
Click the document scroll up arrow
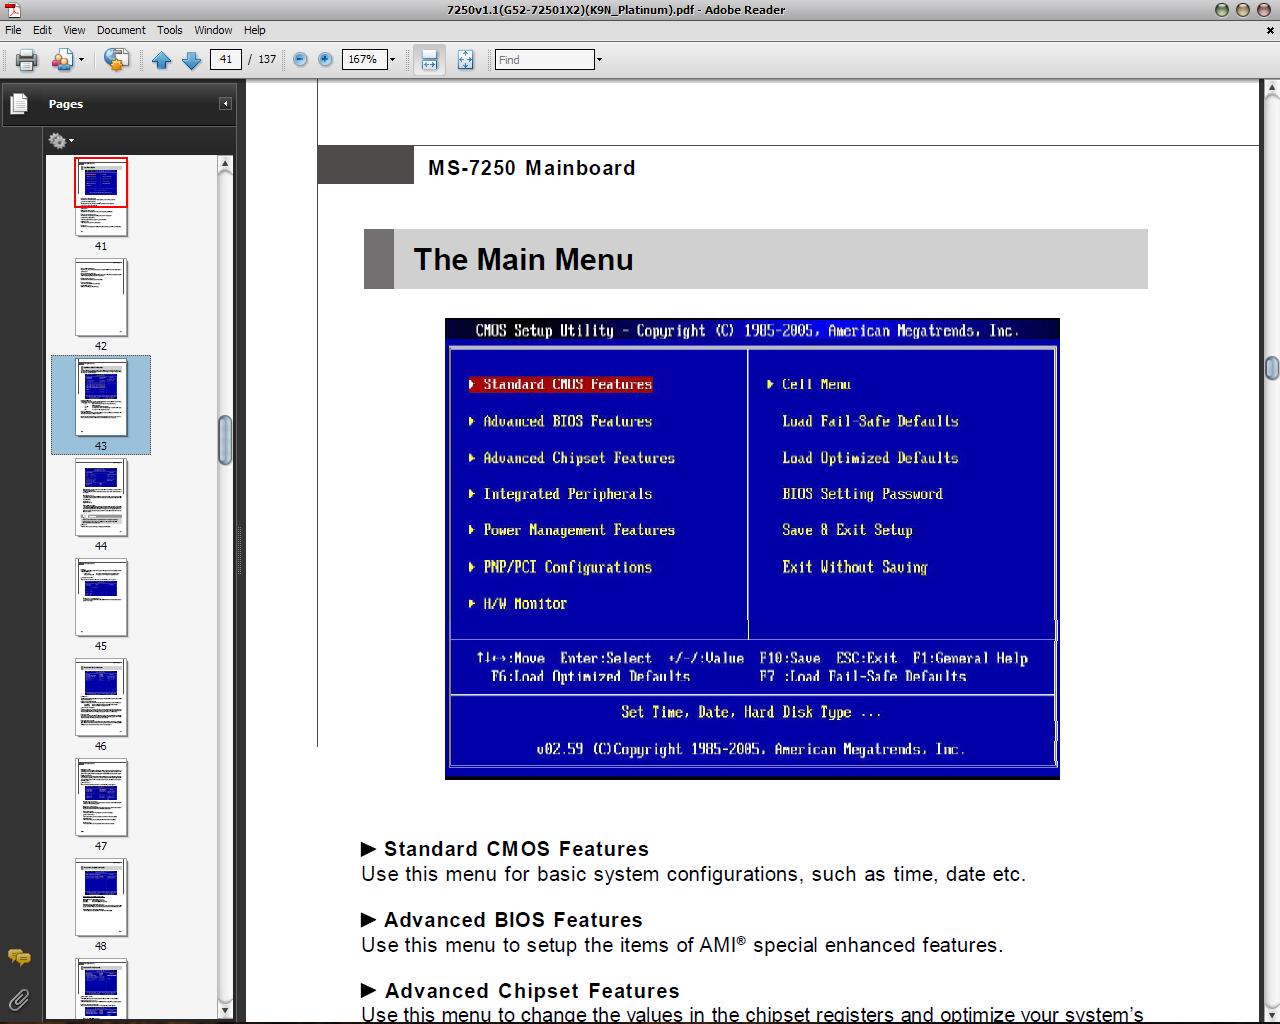click(x=1271, y=90)
